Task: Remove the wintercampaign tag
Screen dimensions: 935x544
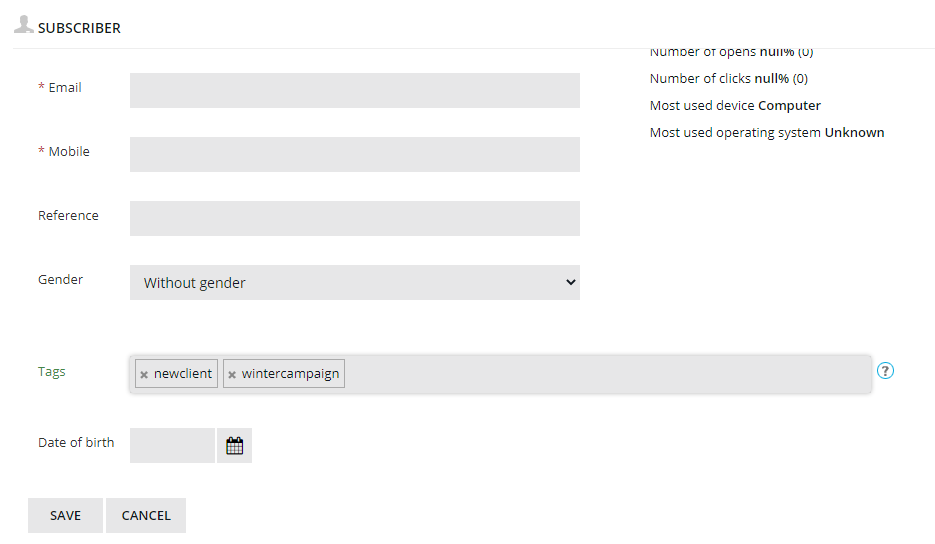Action: point(232,374)
